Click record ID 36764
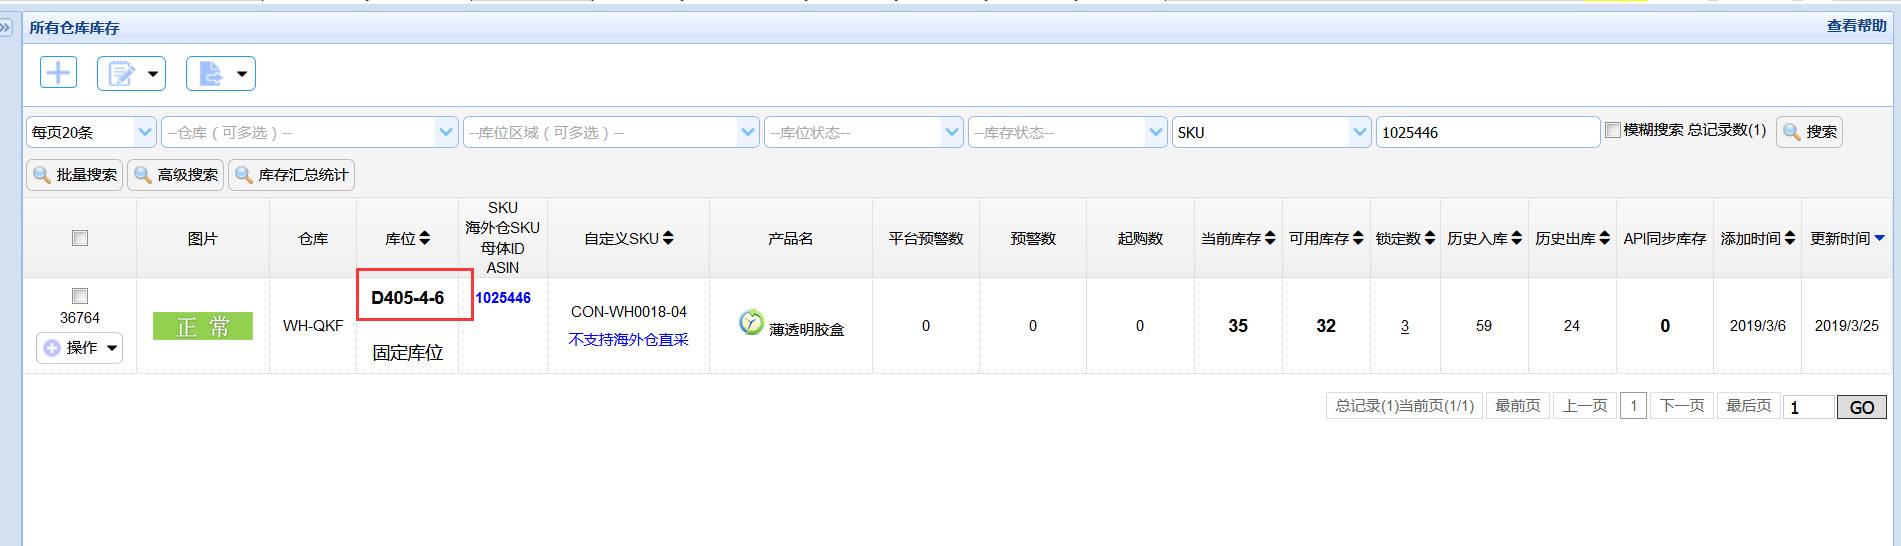The image size is (1901, 546). click(80, 318)
